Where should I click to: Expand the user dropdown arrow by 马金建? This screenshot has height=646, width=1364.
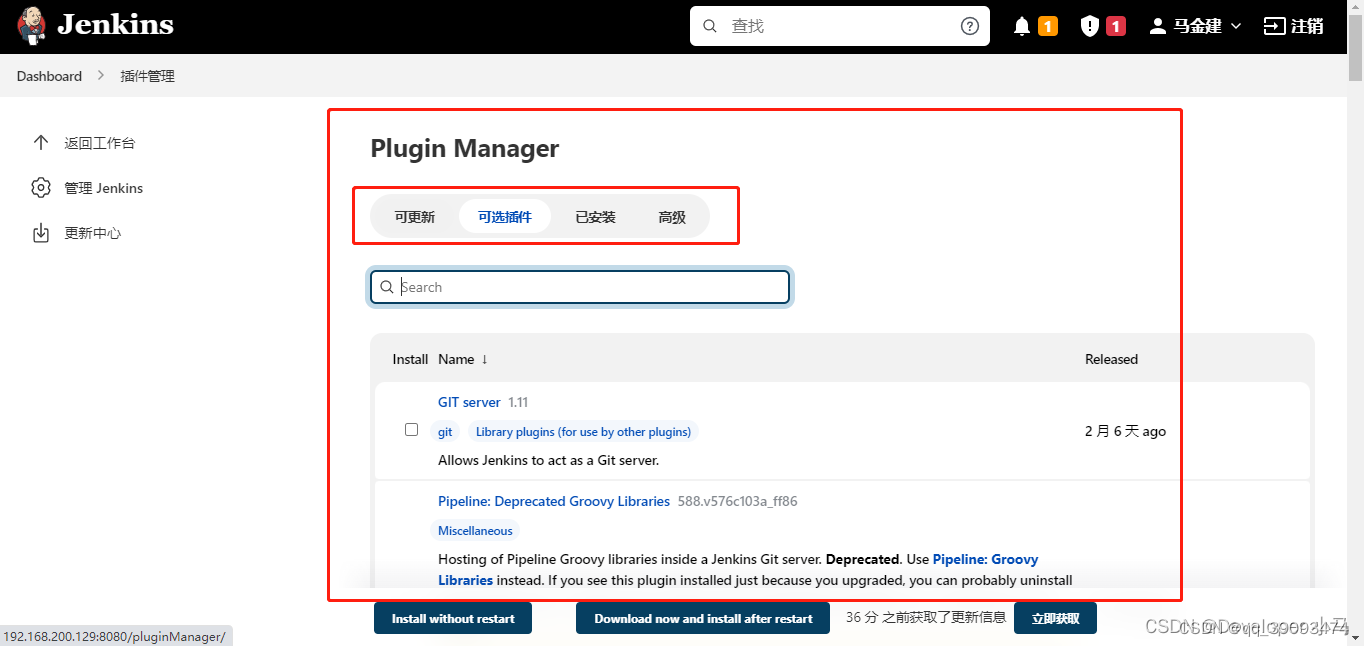pos(1236,26)
